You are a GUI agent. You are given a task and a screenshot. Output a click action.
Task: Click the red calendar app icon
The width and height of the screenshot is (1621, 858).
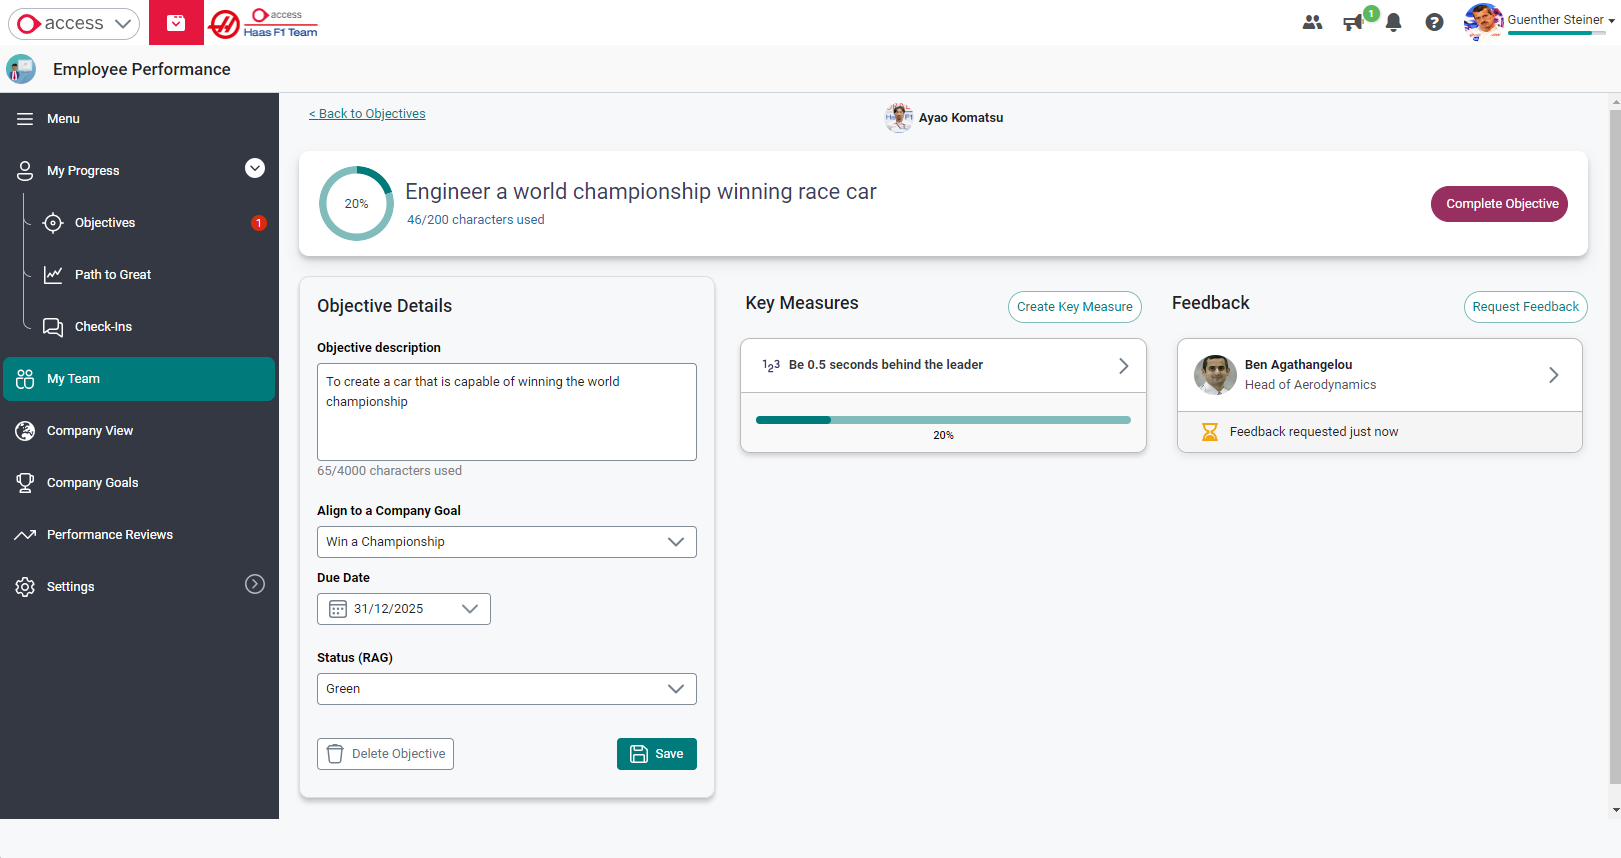(x=176, y=22)
